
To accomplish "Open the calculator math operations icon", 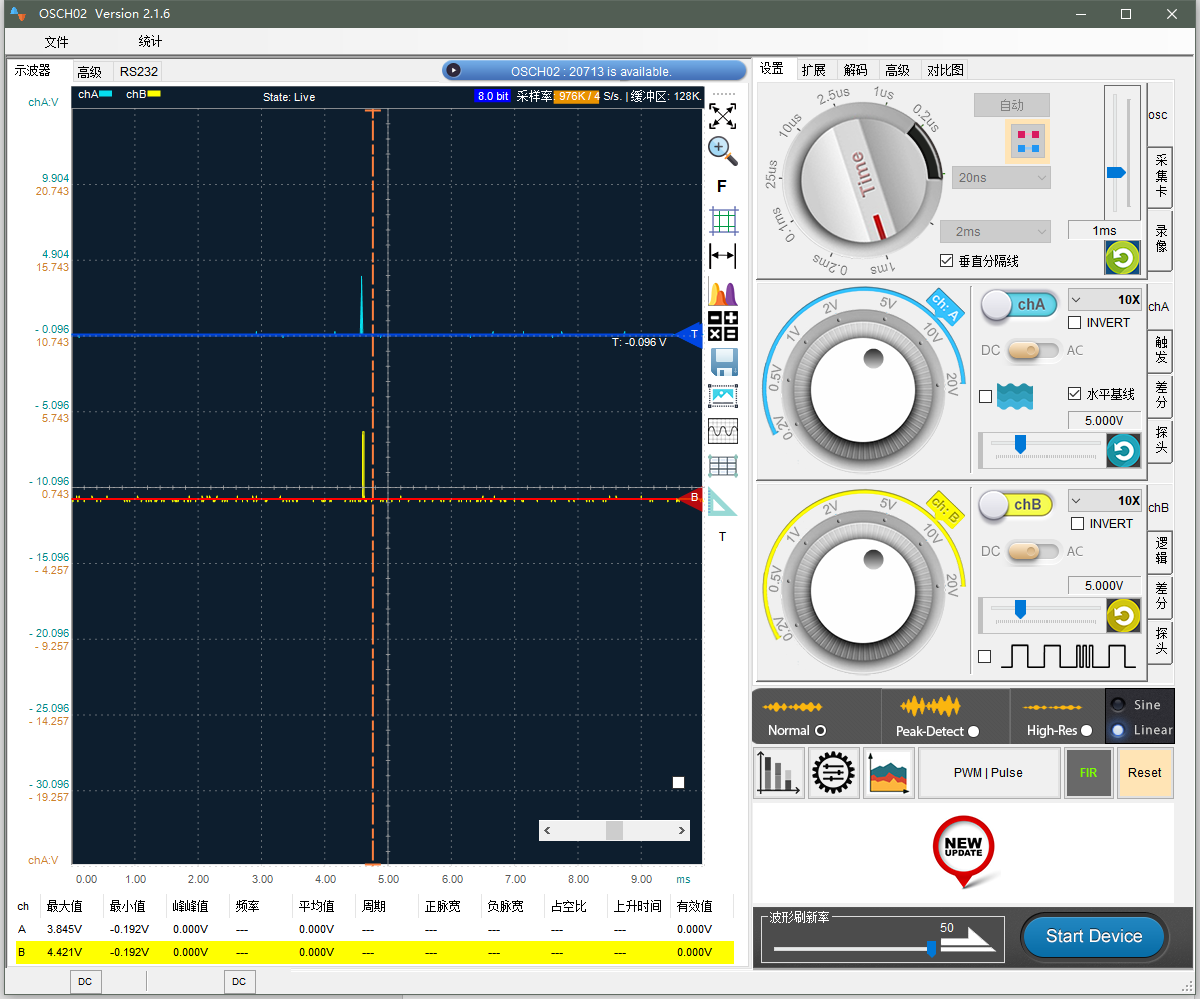I will 722,326.
